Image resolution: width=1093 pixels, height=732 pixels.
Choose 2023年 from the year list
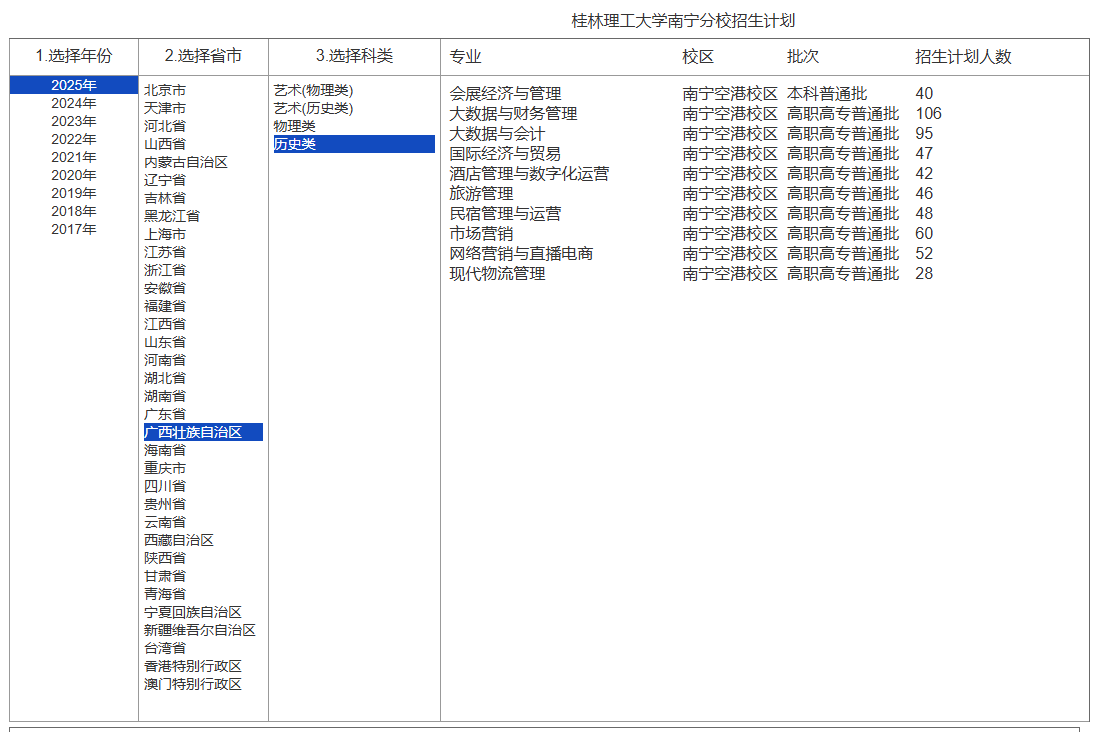pos(74,121)
